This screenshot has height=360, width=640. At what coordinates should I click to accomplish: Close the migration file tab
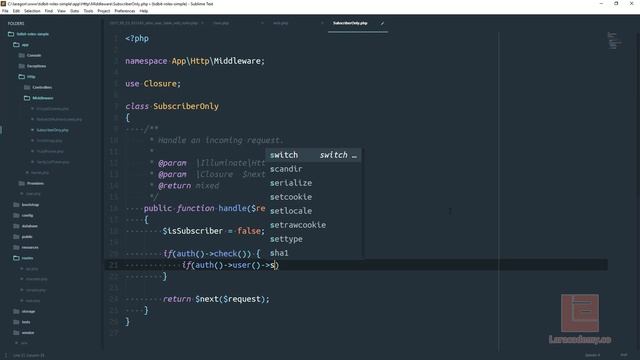203,23
